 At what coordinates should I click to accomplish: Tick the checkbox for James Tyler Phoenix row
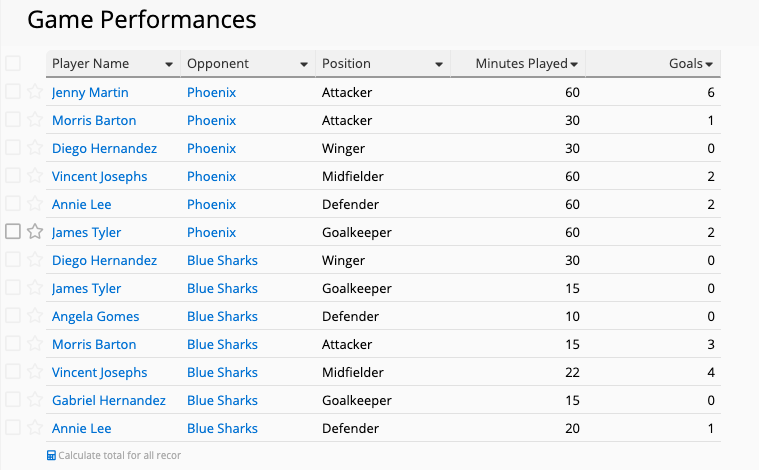tap(13, 232)
